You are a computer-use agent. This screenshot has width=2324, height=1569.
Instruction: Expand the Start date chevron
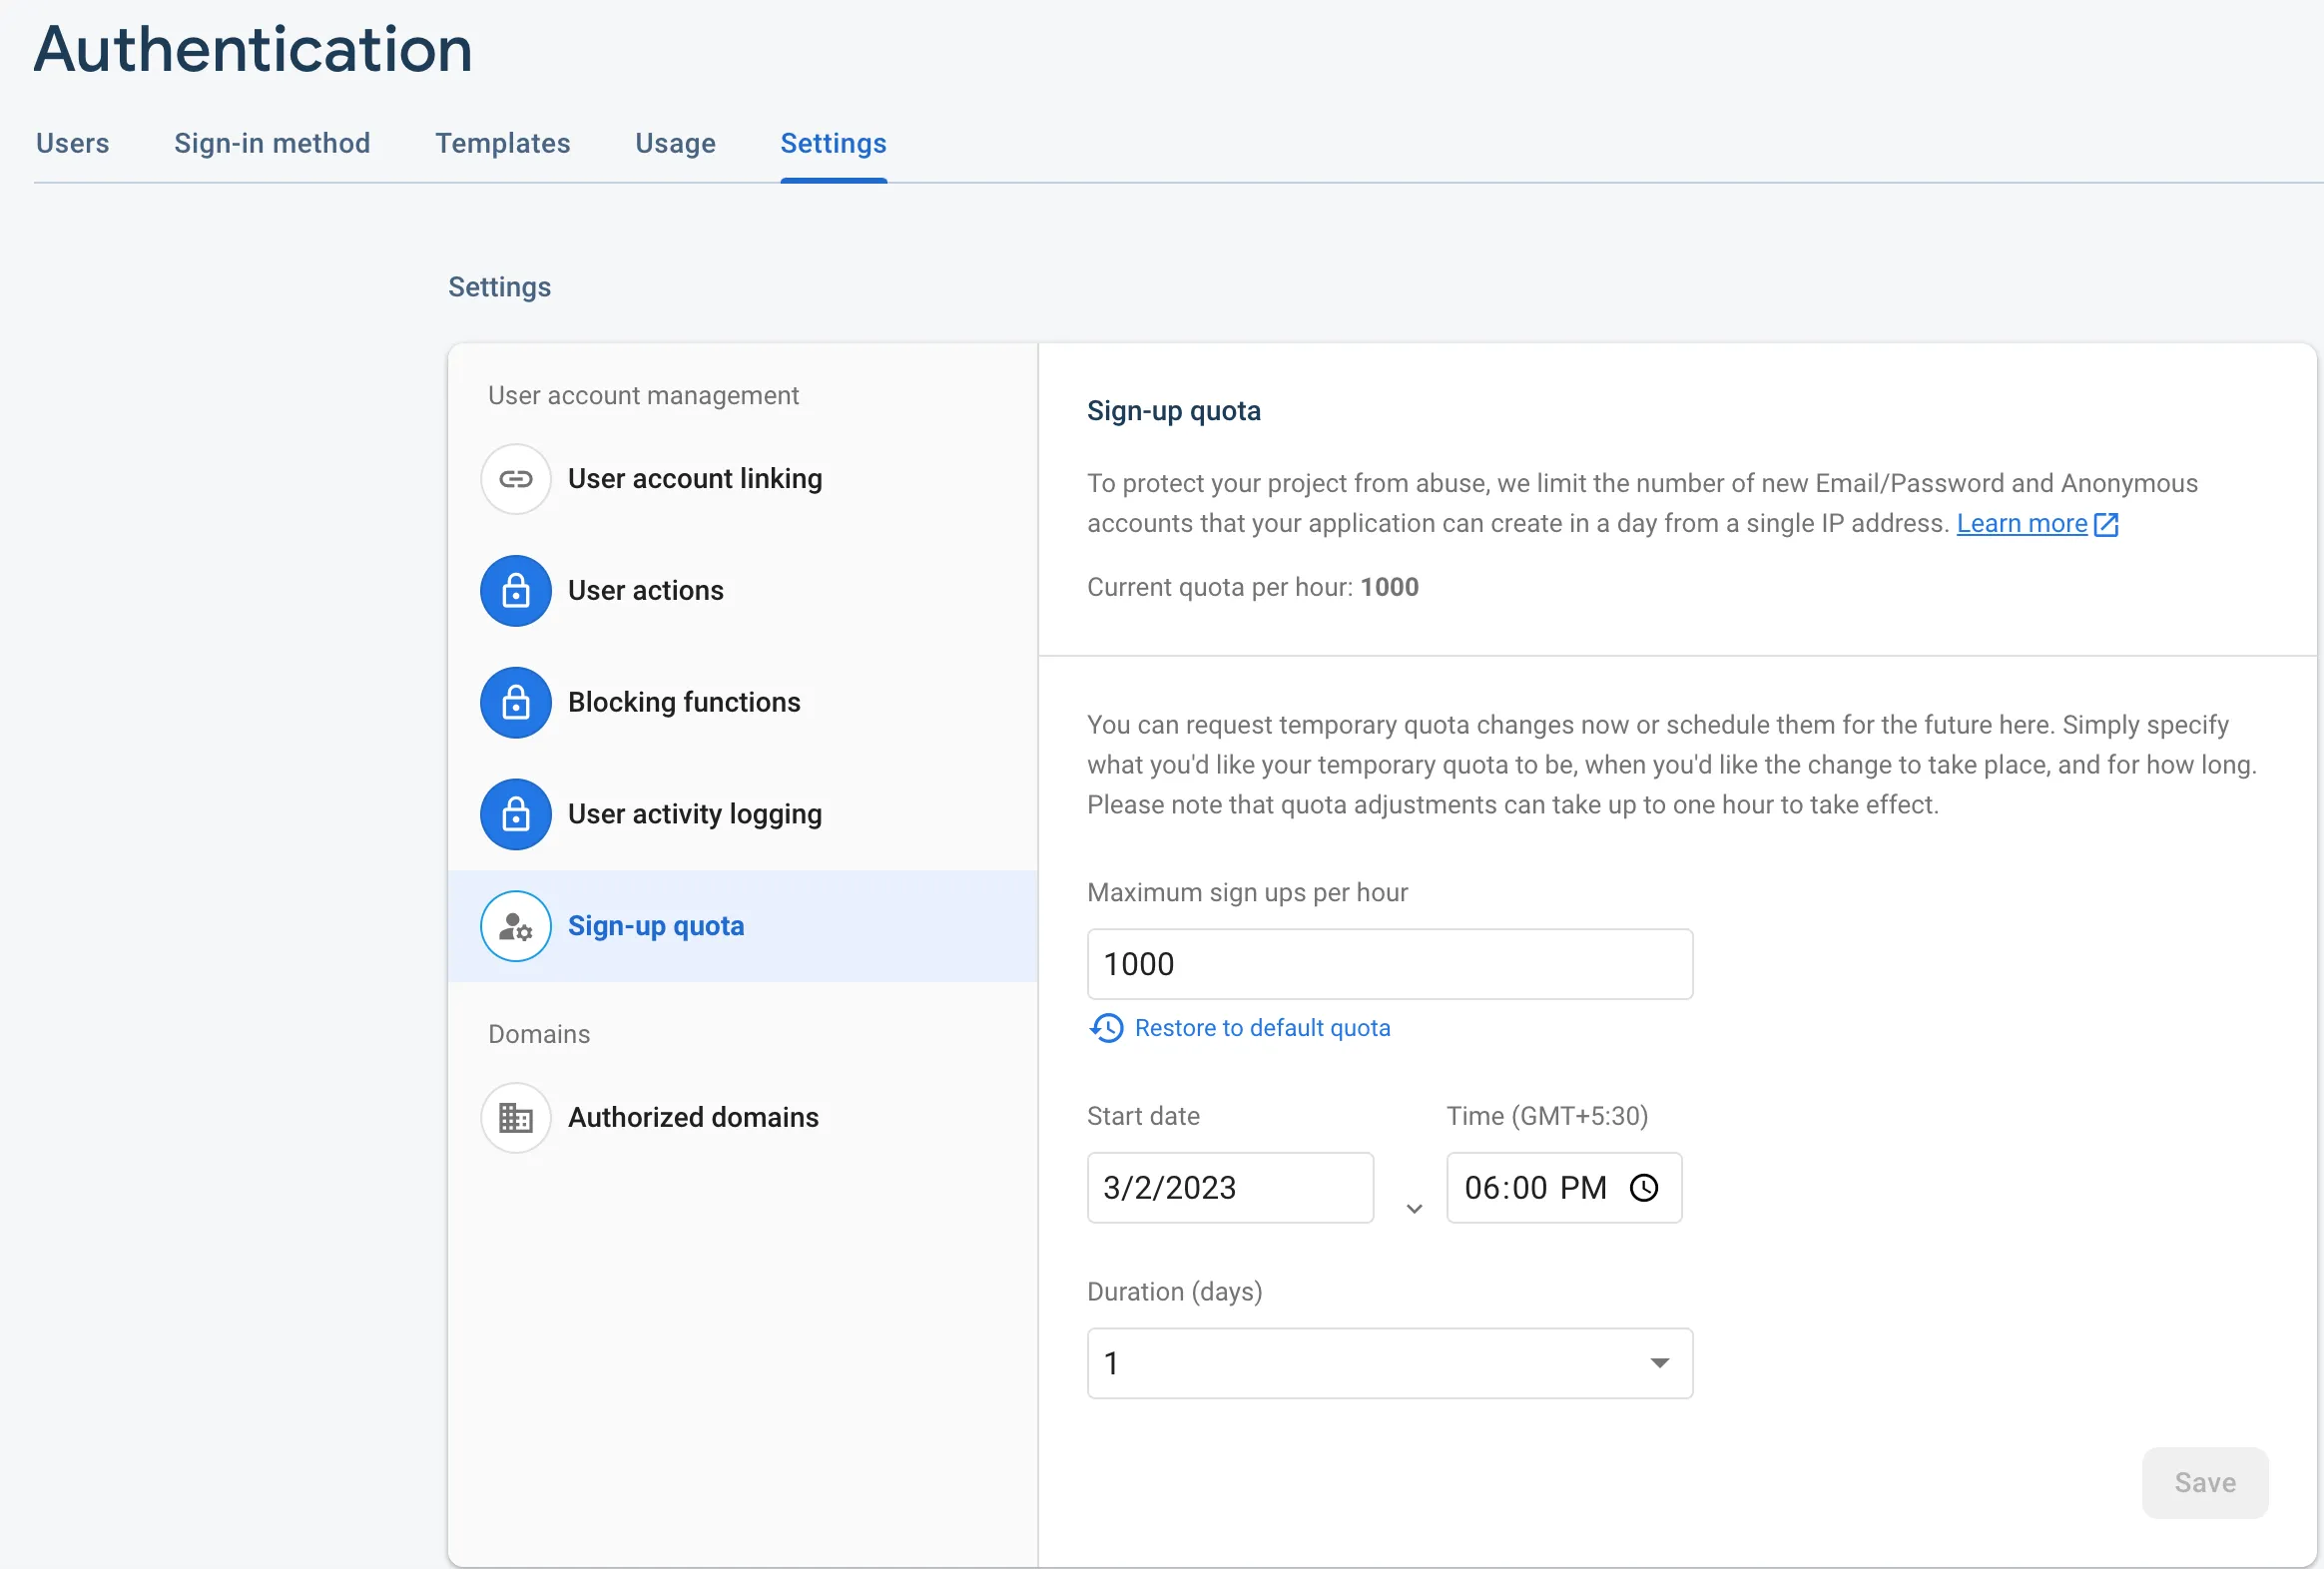[x=1414, y=1209]
